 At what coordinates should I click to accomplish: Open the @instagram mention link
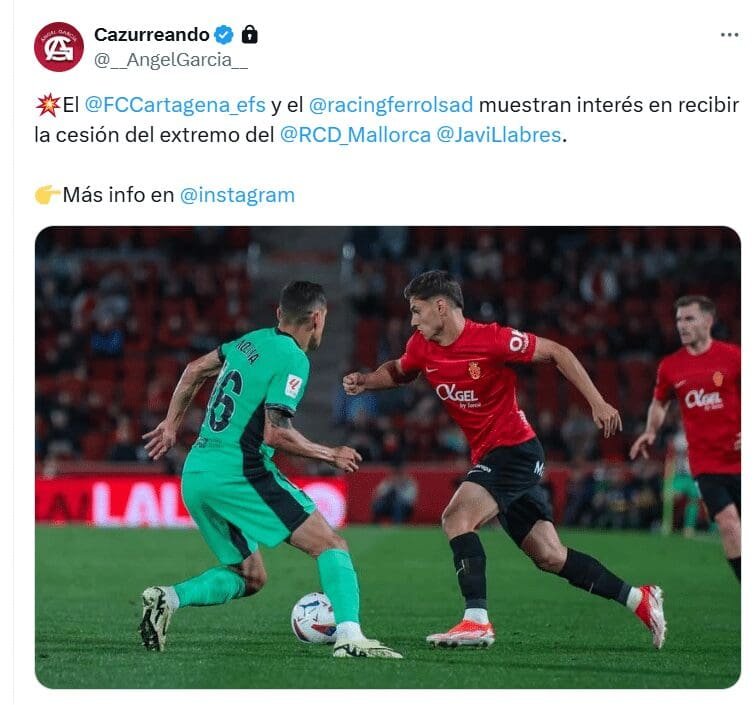tap(237, 195)
